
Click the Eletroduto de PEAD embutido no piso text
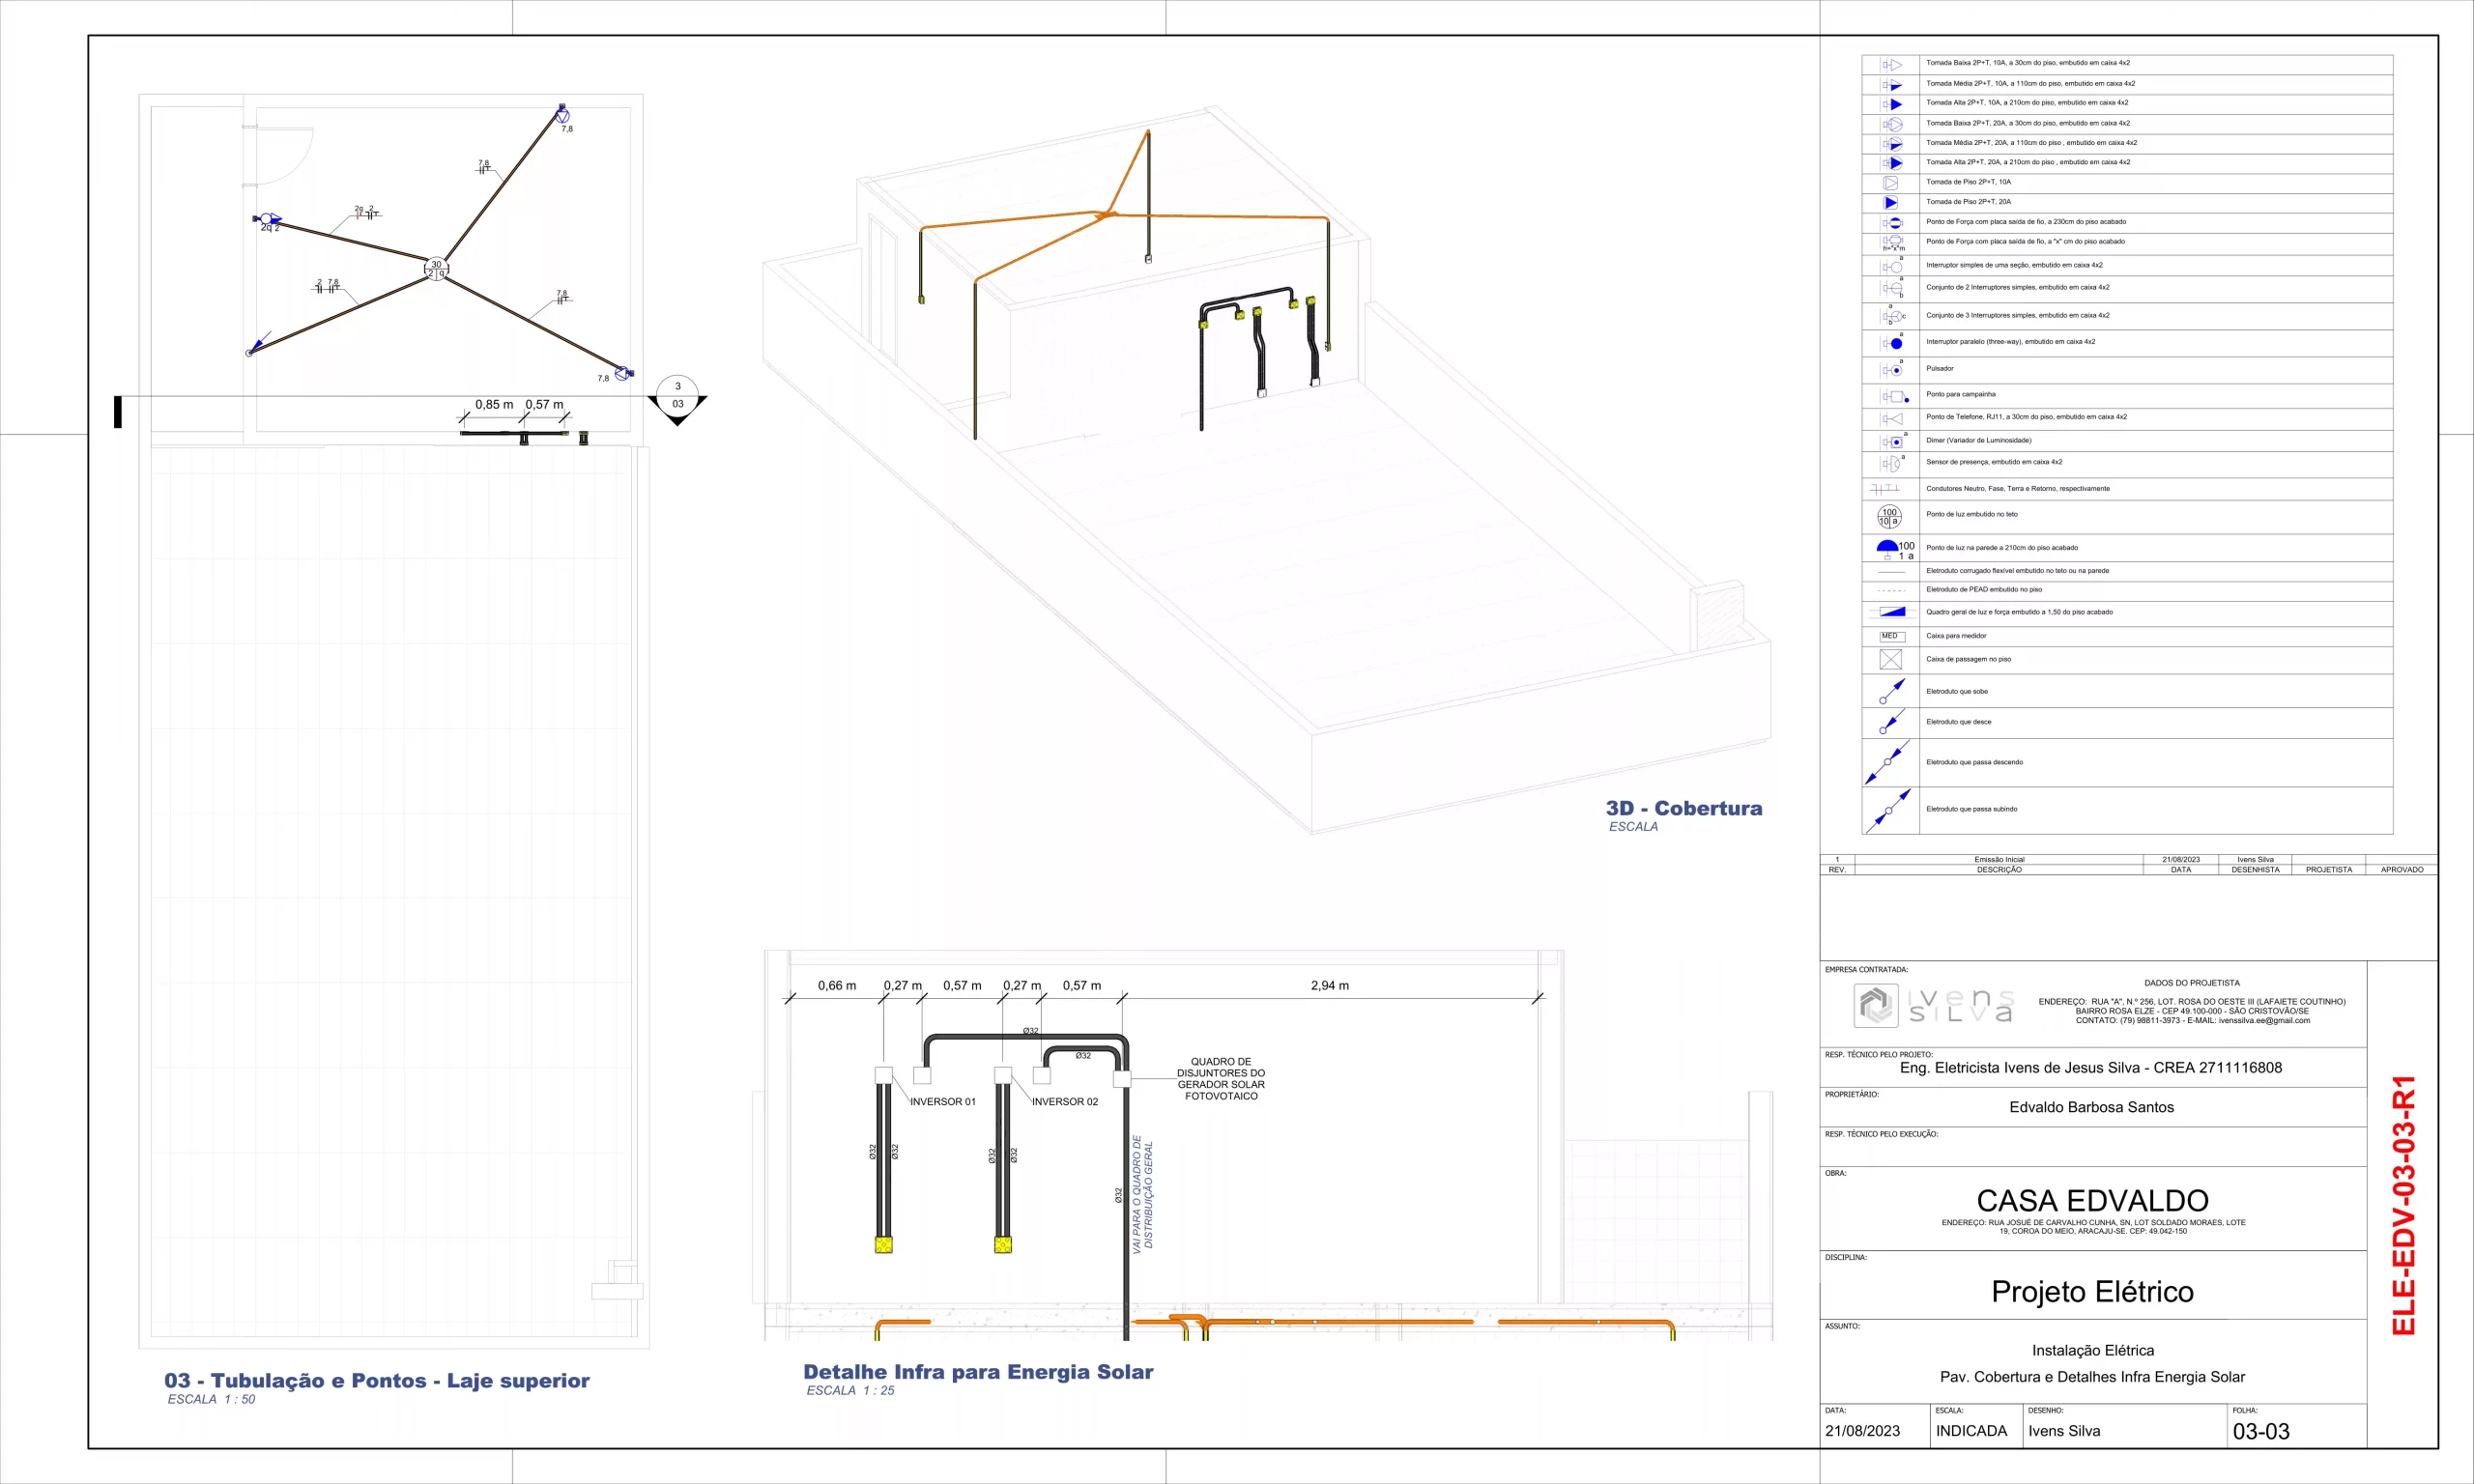tap(1984, 590)
